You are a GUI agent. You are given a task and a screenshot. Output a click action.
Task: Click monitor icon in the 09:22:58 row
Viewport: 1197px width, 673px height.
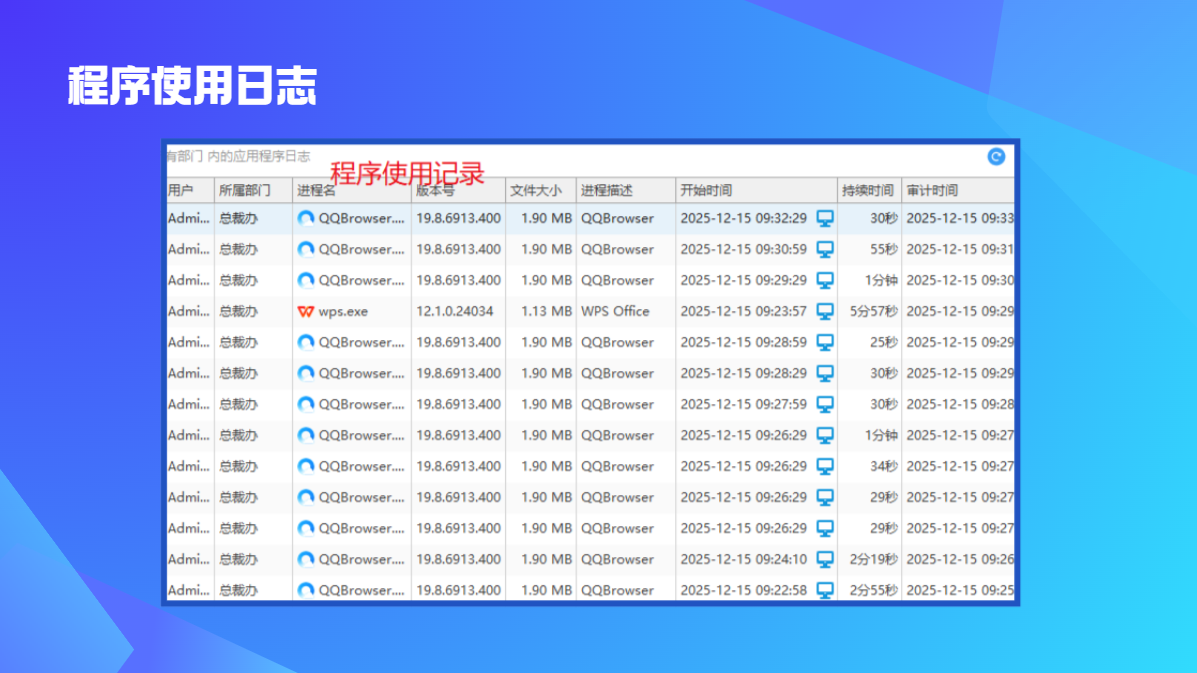point(825,590)
